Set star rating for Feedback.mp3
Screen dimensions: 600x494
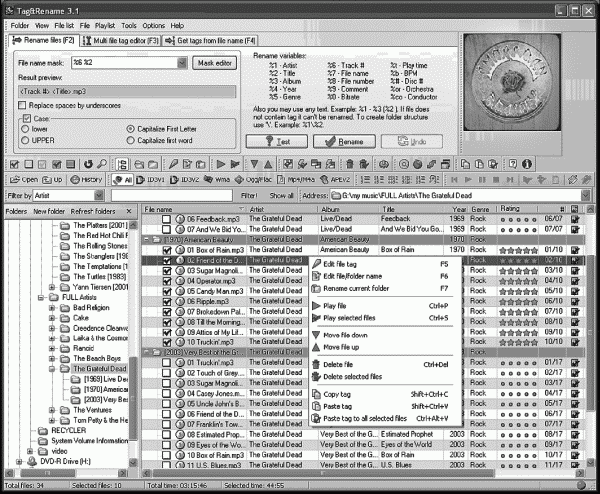tap(520, 217)
